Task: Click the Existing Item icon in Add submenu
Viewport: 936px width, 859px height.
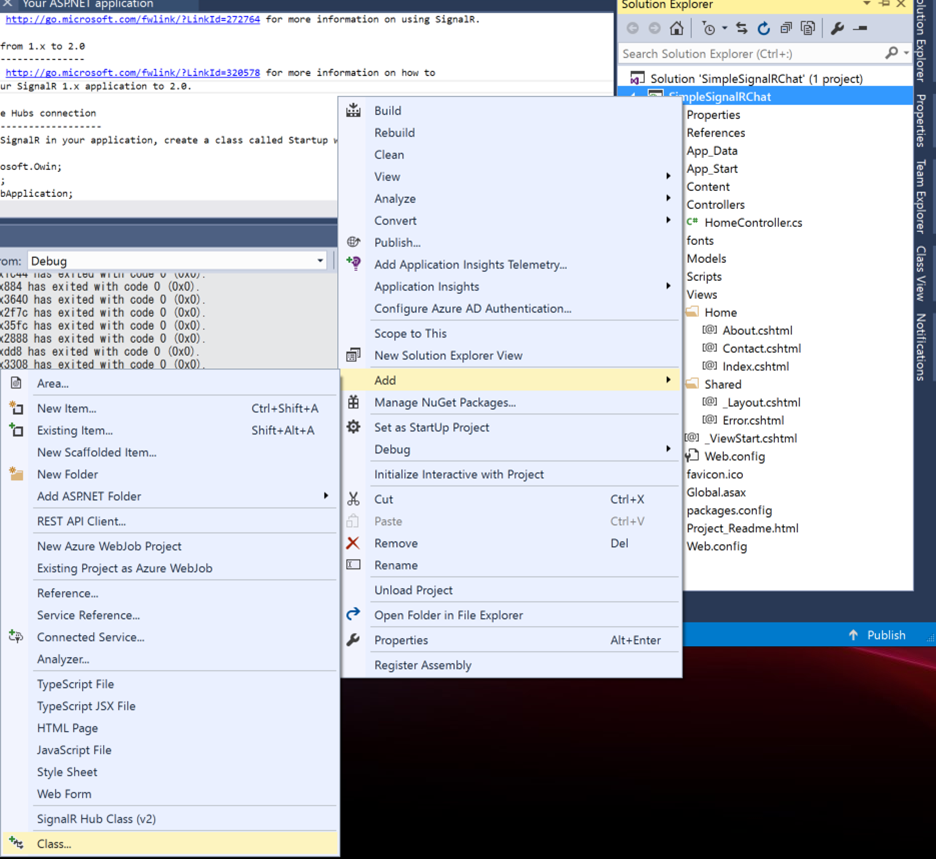Action: (16, 429)
